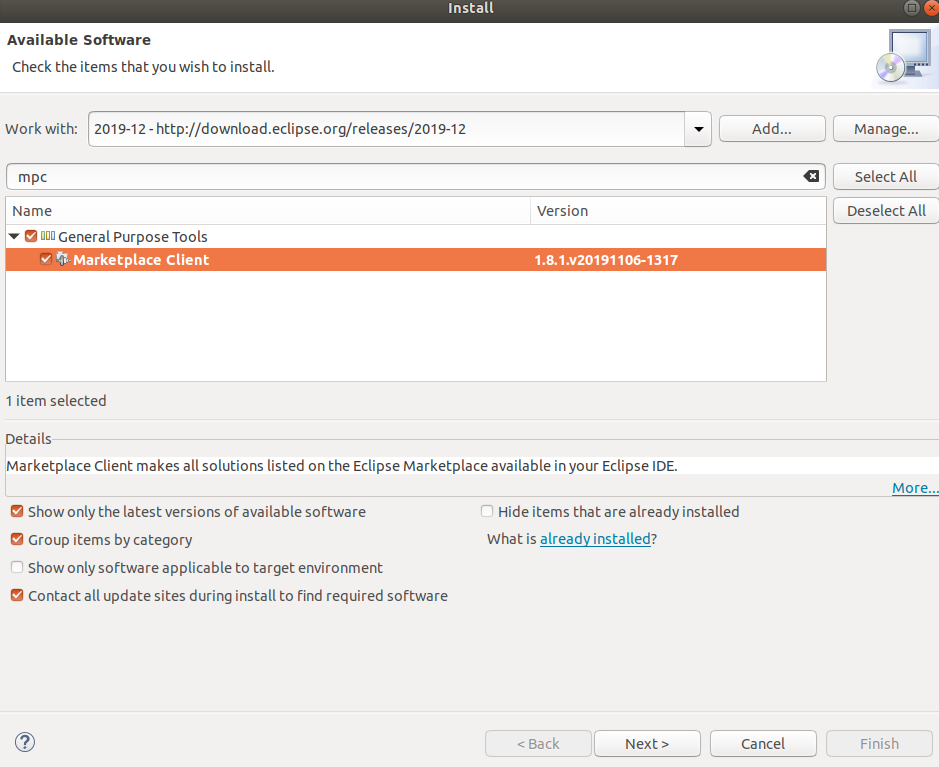Click the Marketplace Client plugin icon
The width and height of the screenshot is (939, 767).
click(62, 259)
